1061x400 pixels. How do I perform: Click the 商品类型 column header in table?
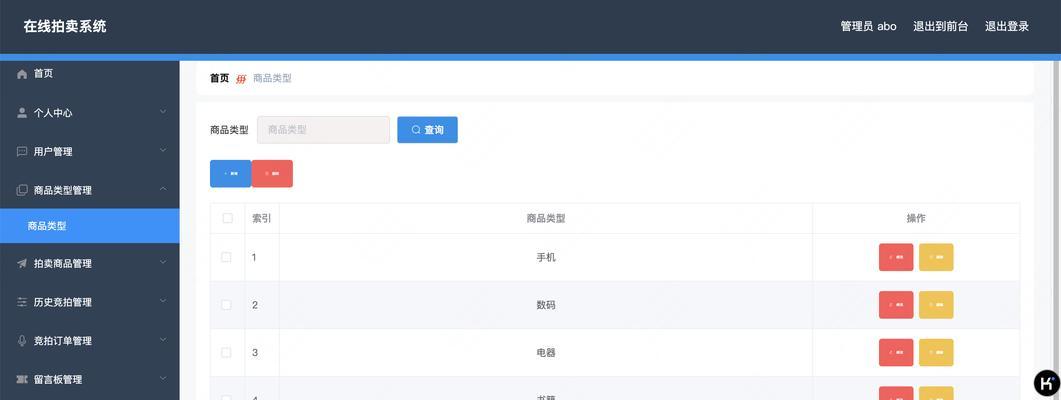point(546,218)
